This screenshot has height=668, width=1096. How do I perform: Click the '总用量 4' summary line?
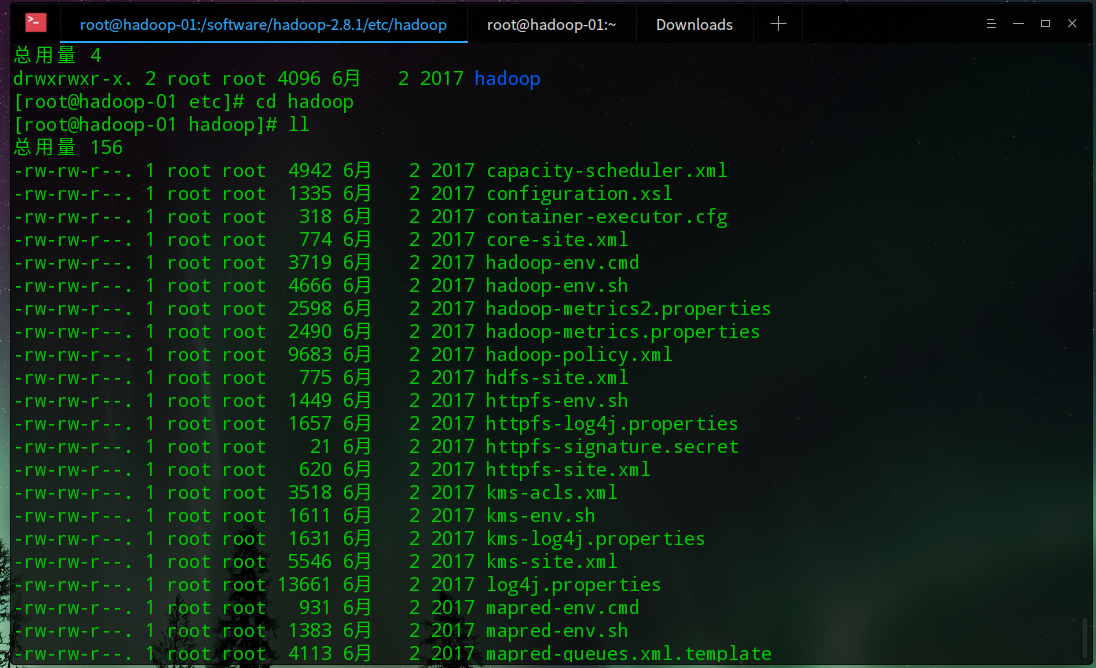[57, 55]
